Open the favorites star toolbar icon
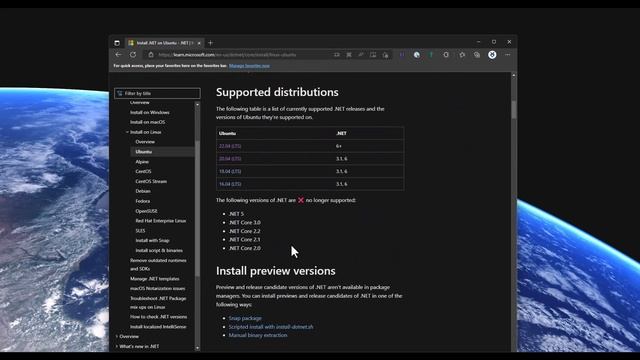Screen dimensions: 640x360 click(462, 55)
